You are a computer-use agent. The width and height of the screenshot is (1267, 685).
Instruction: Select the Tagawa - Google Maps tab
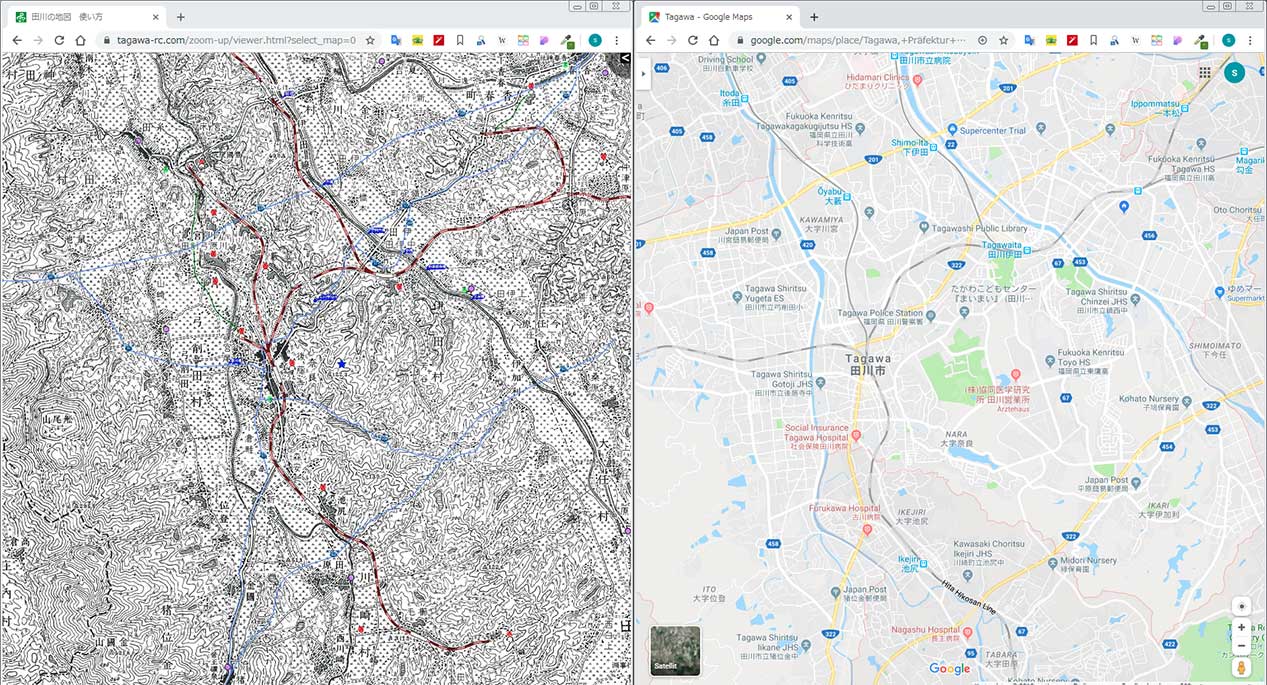point(718,17)
